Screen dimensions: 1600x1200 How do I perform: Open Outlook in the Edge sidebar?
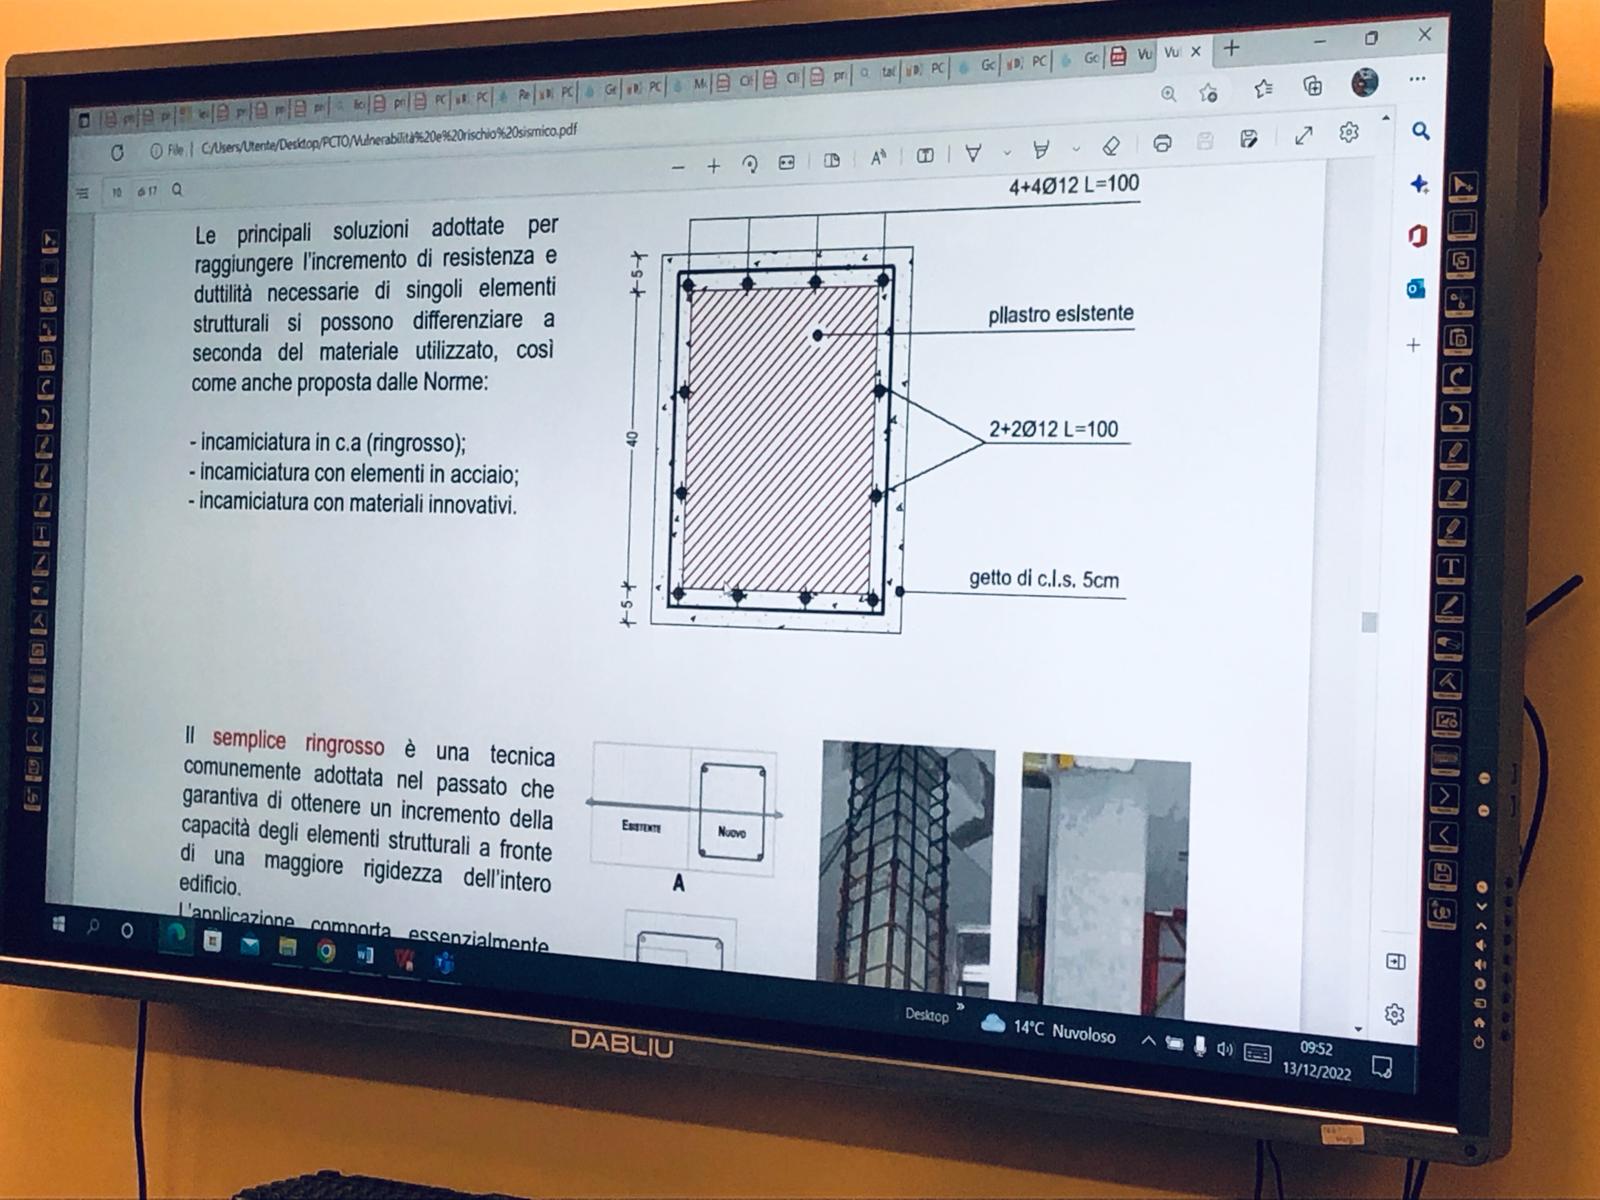(x=1415, y=289)
